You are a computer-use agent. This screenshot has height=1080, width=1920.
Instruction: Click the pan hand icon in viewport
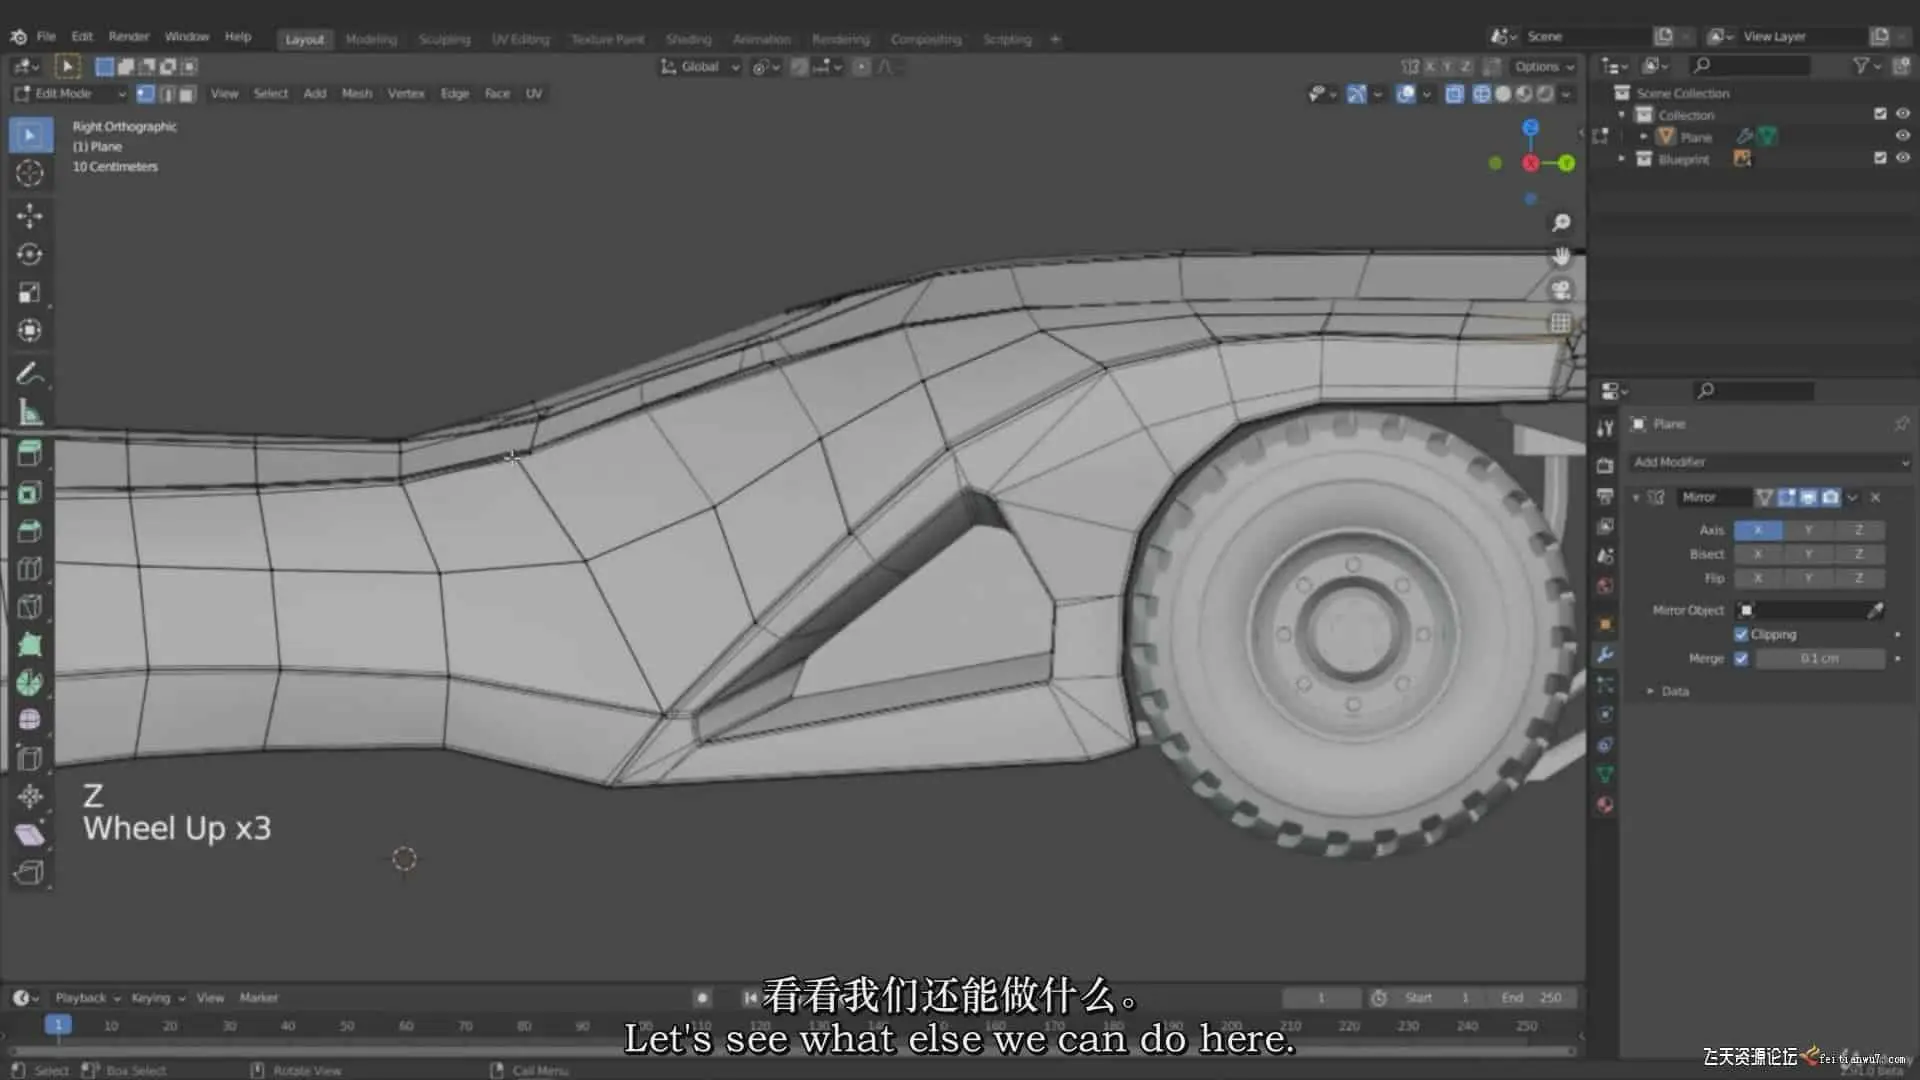pos(1560,257)
